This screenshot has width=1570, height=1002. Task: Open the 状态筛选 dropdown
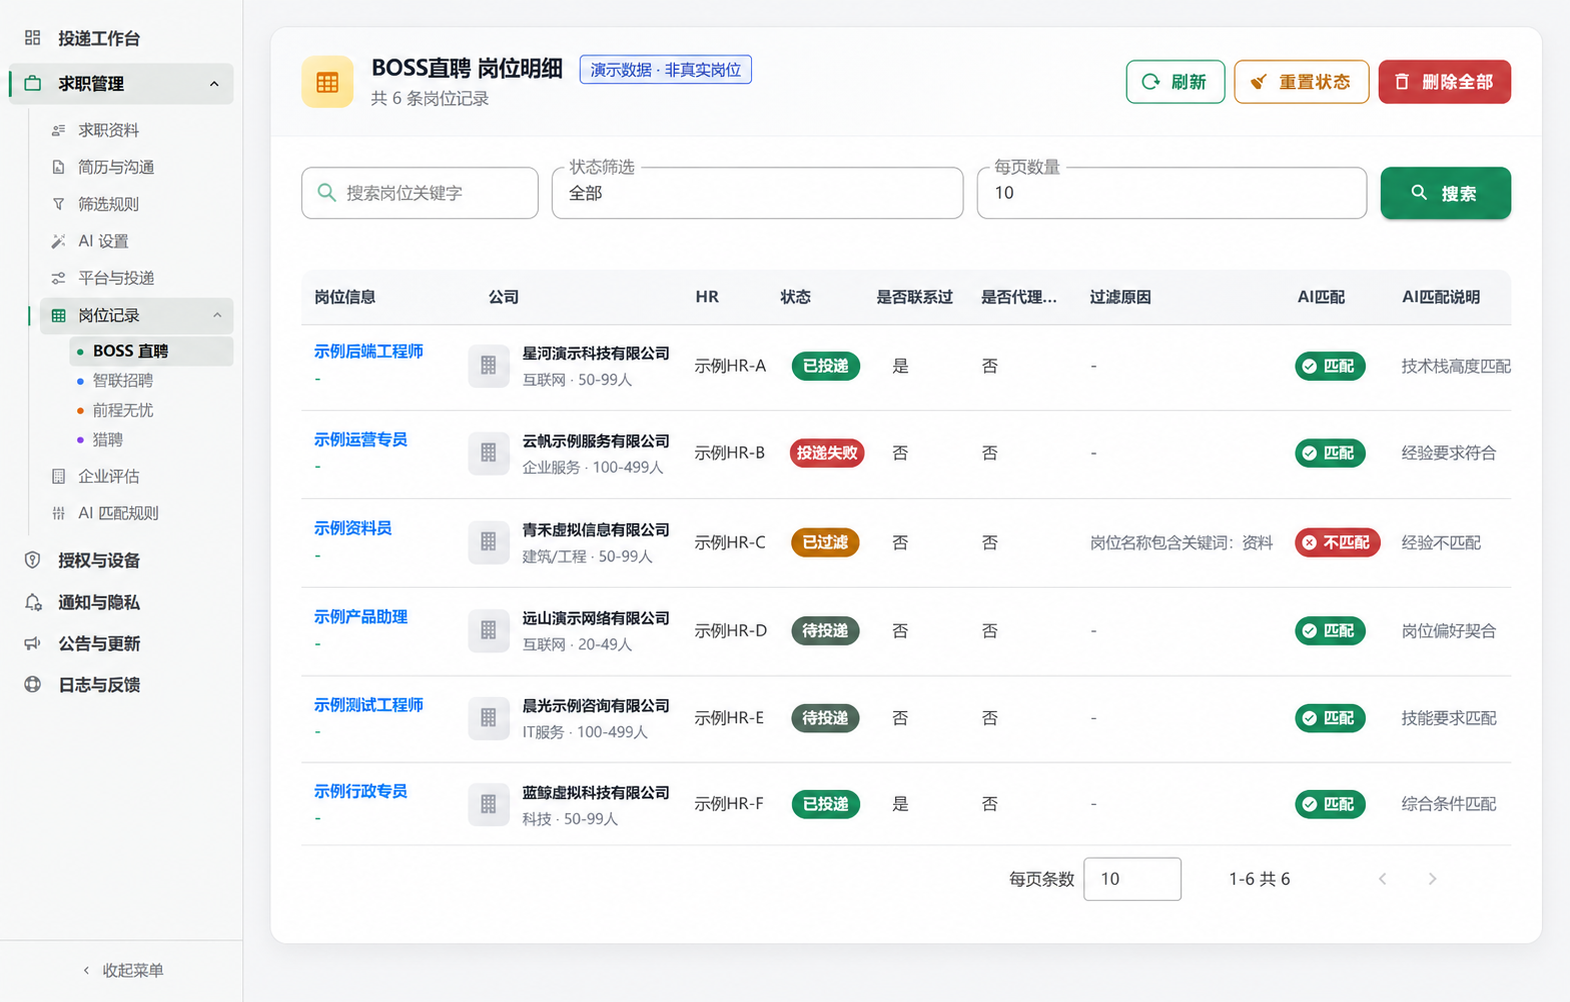point(757,193)
